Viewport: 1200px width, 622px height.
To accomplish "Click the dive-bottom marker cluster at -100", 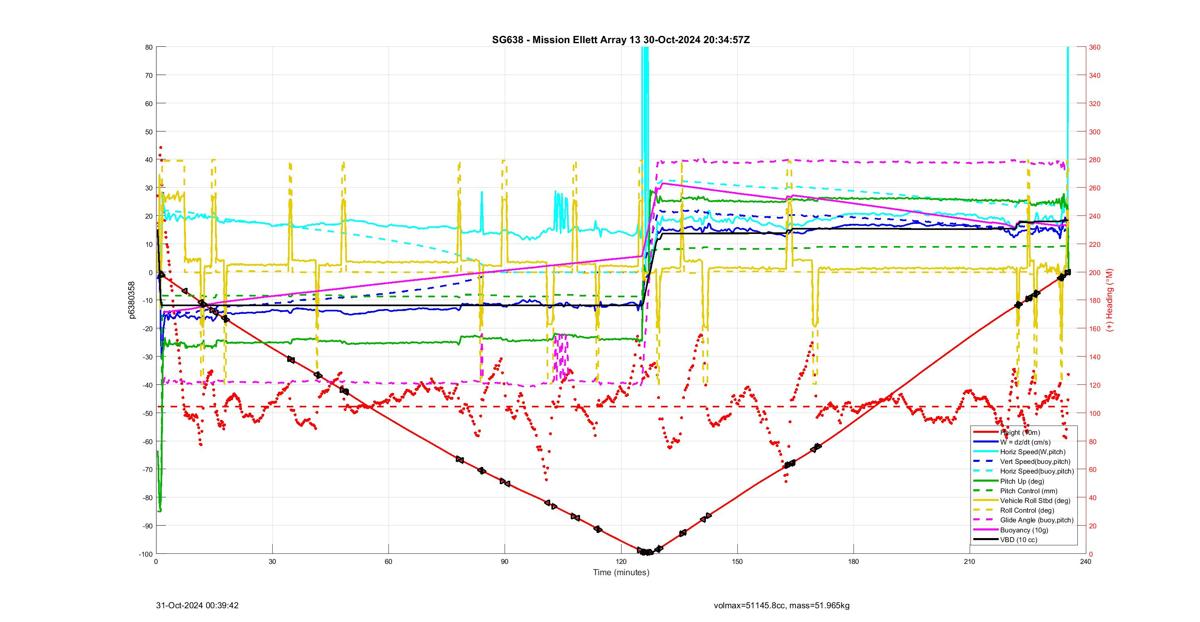I will [x=647, y=551].
